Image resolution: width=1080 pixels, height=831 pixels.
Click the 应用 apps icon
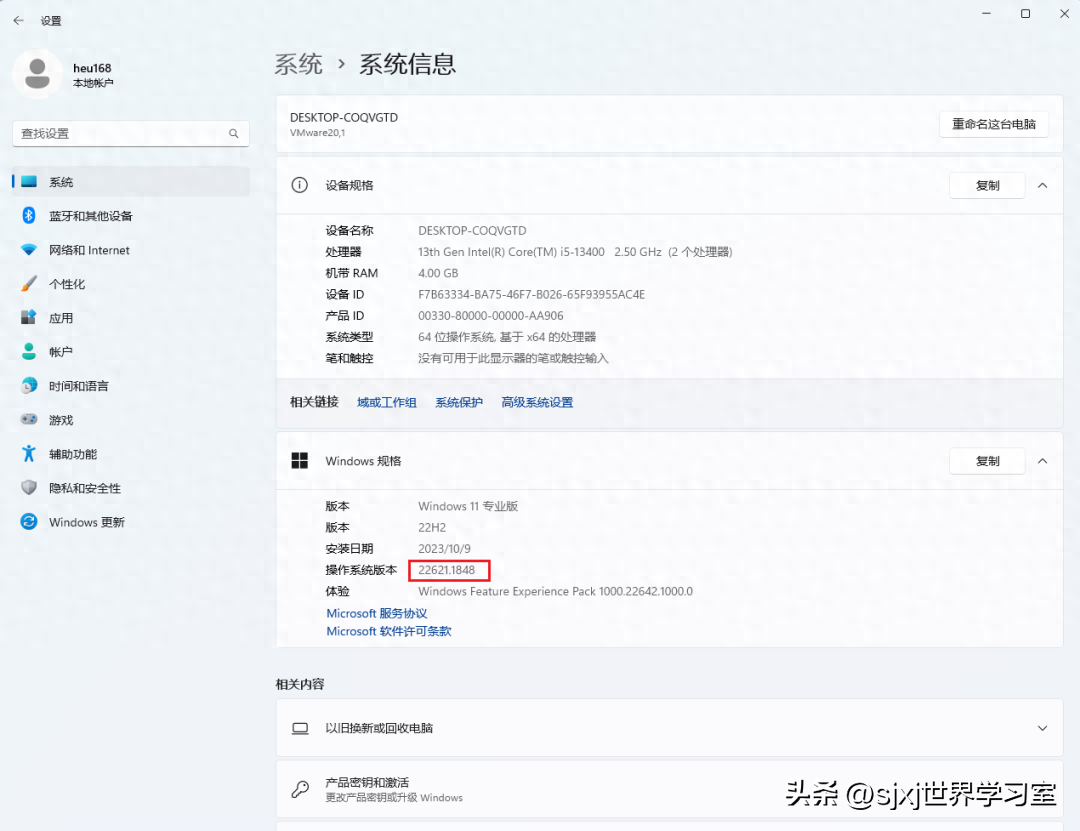29,318
